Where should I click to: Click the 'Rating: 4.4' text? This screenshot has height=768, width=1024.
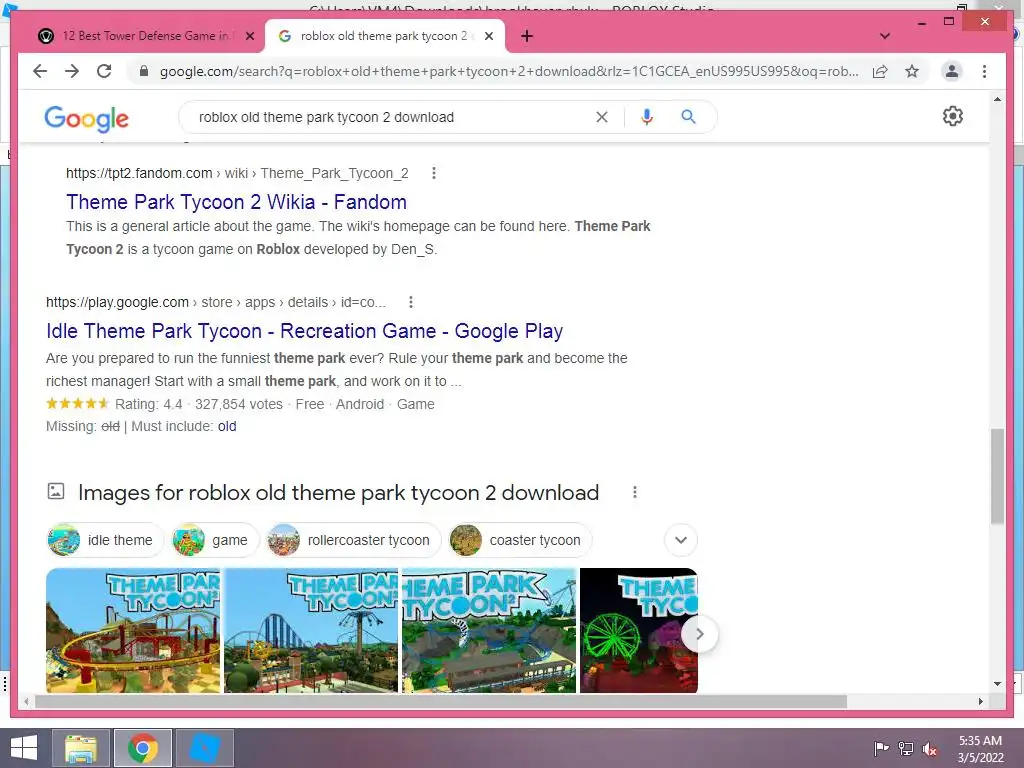[148, 404]
